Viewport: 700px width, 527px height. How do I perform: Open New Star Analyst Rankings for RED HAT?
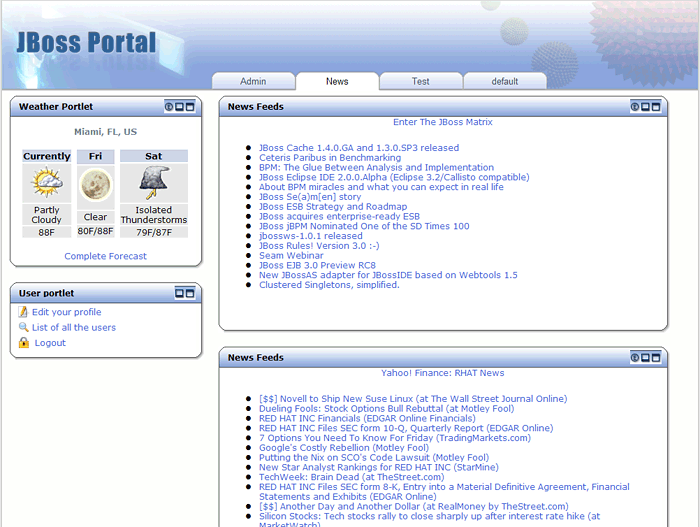coord(379,468)
